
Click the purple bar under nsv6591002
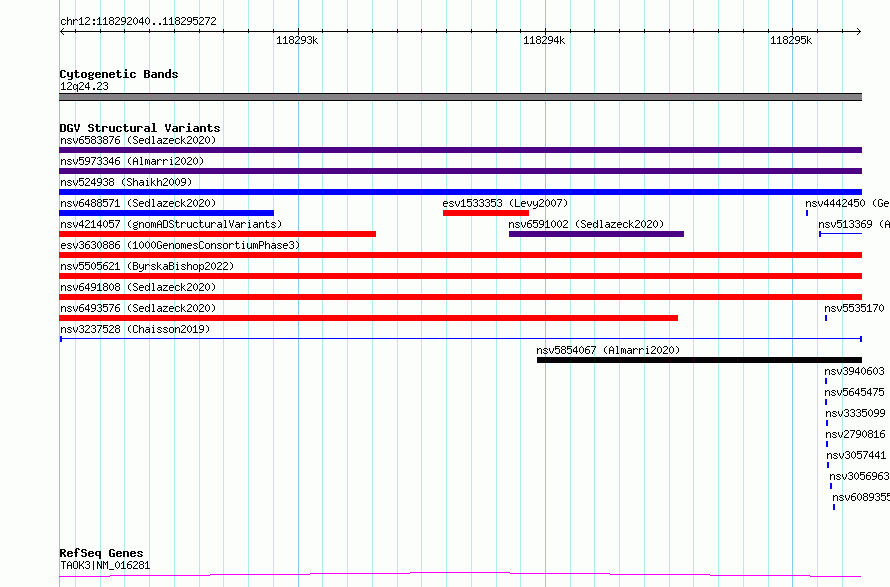tap(596, 234)
